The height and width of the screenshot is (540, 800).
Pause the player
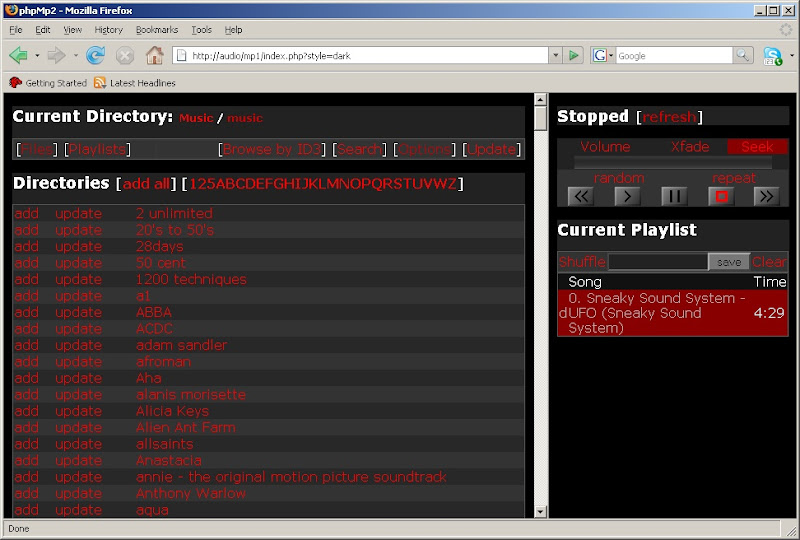674,197
